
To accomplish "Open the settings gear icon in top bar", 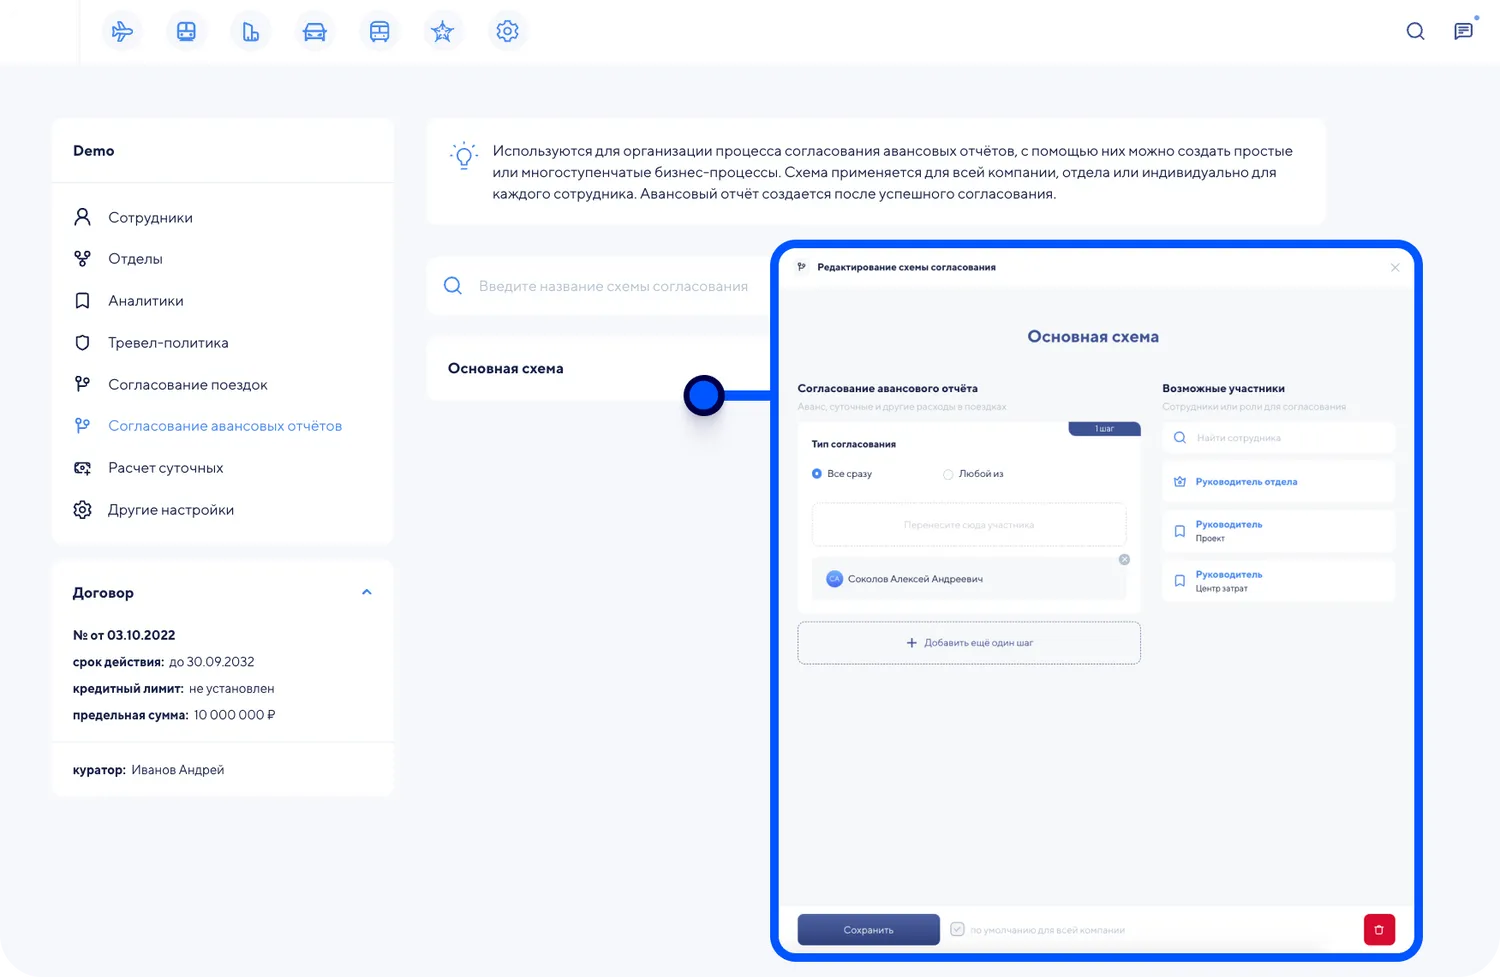I will 507,32.
